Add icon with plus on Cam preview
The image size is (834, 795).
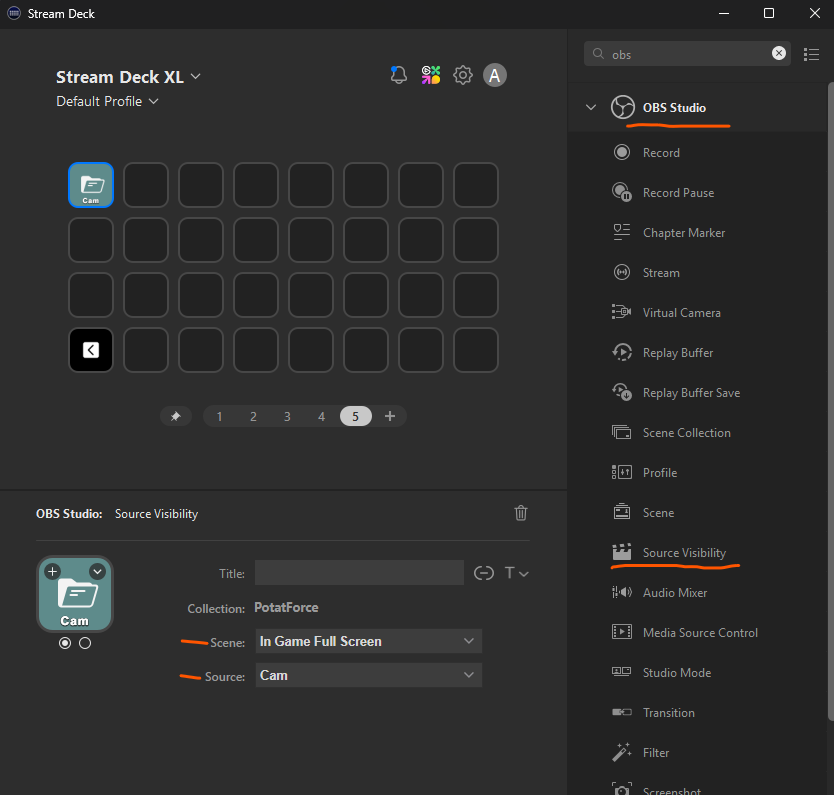click(52, 572)
